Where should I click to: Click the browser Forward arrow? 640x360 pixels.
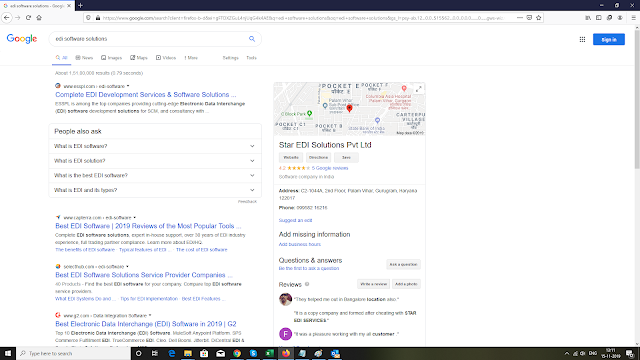18,18
